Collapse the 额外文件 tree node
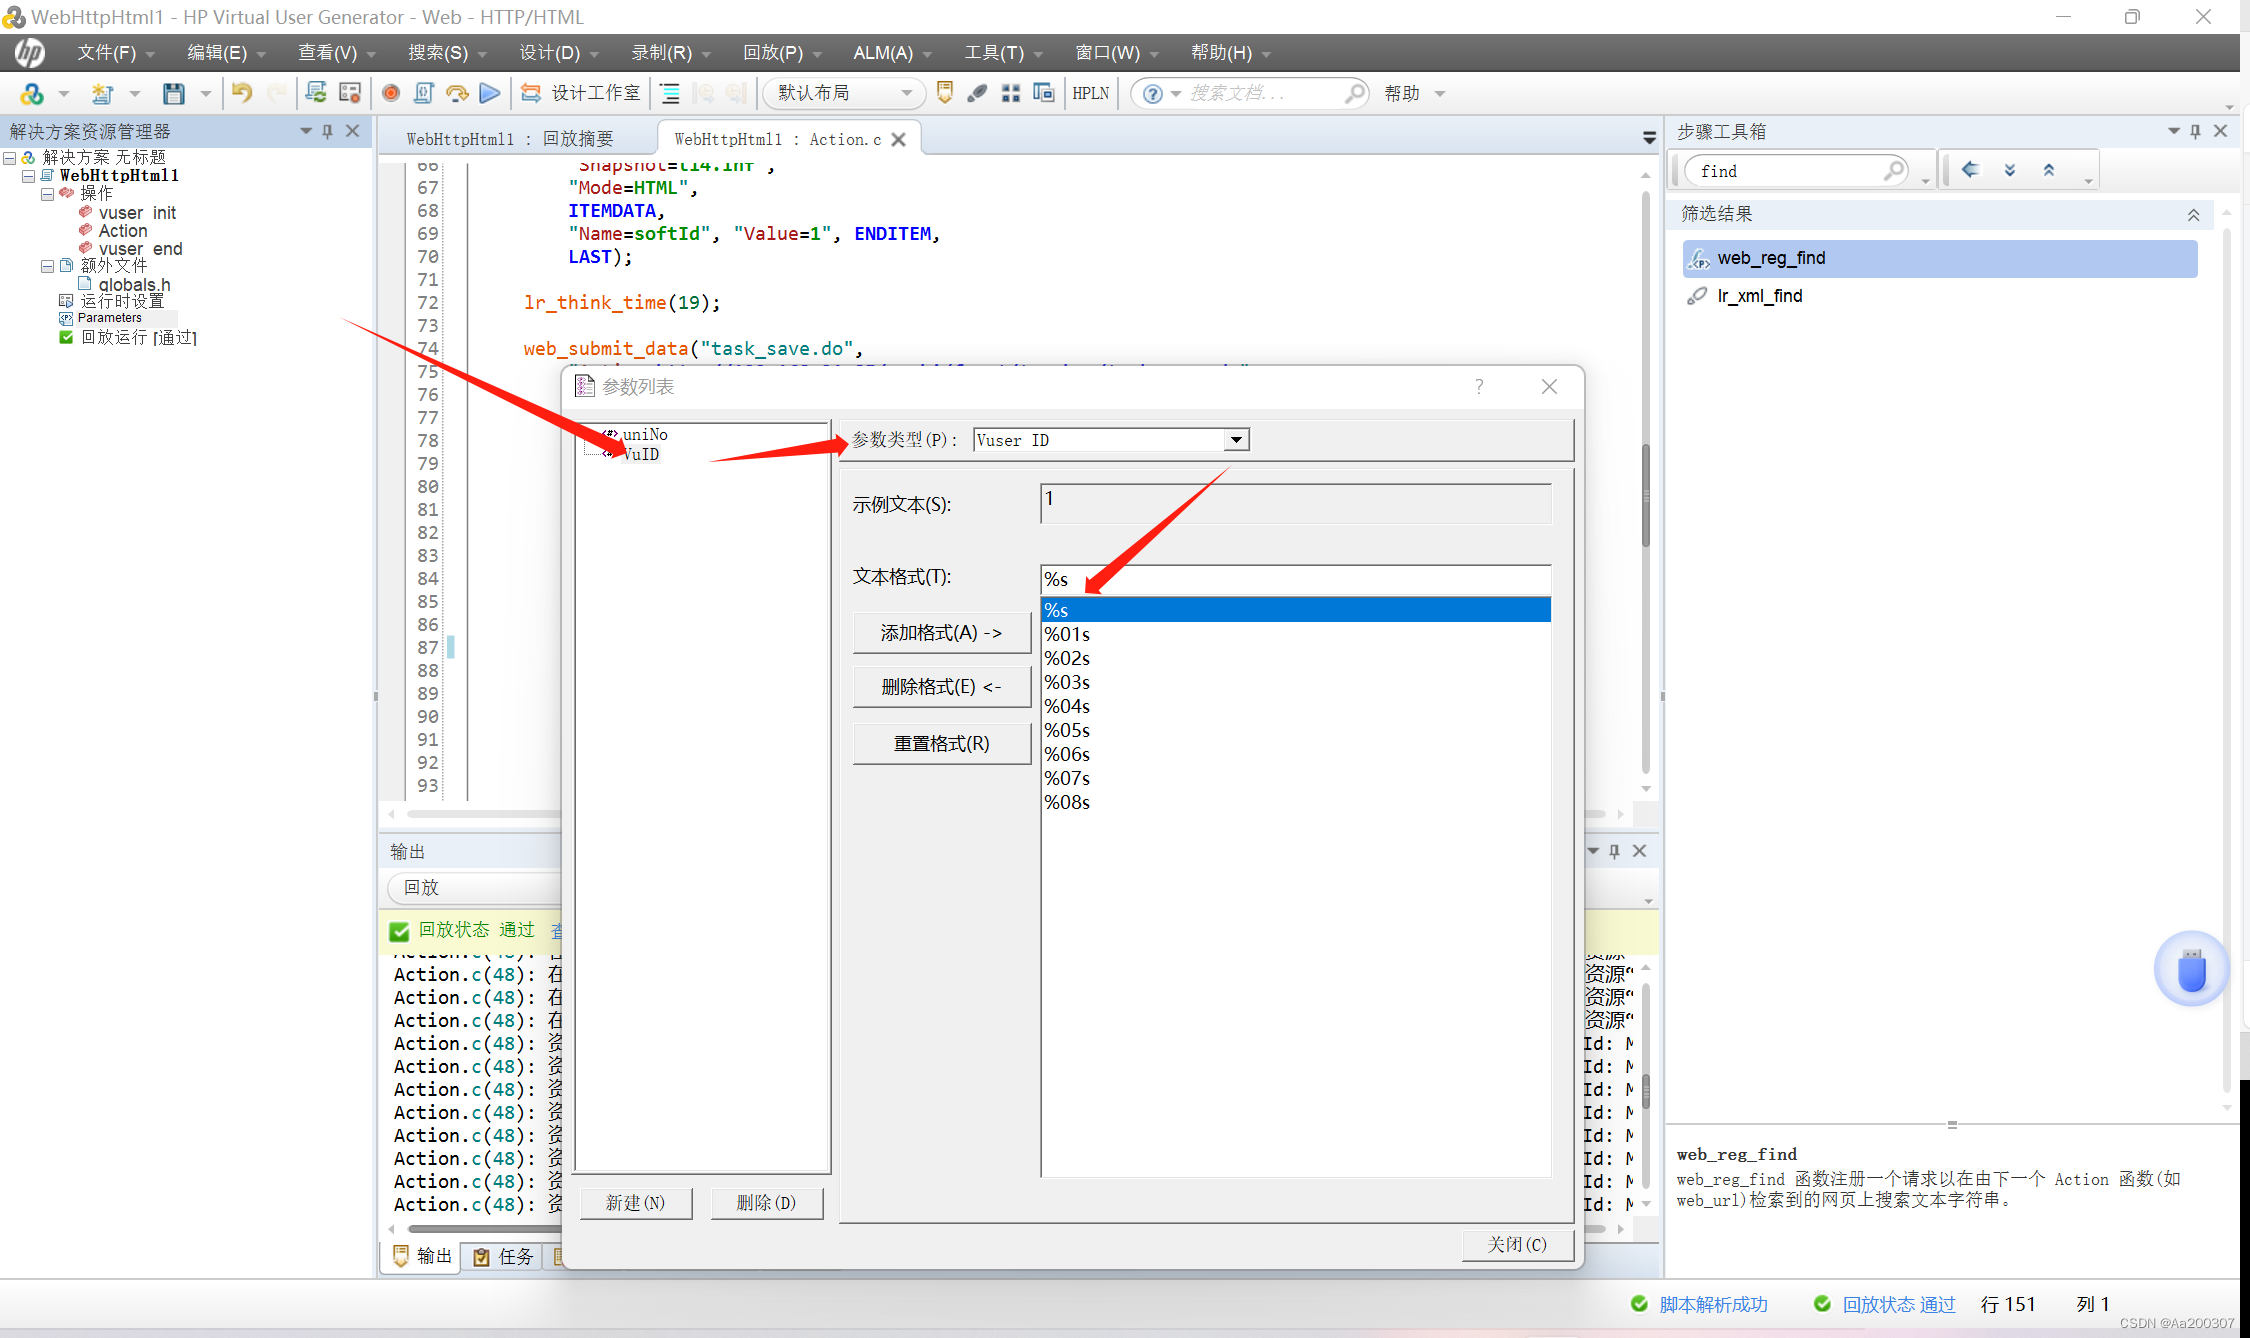2250x1338 pixels. (x=47, y=266)
